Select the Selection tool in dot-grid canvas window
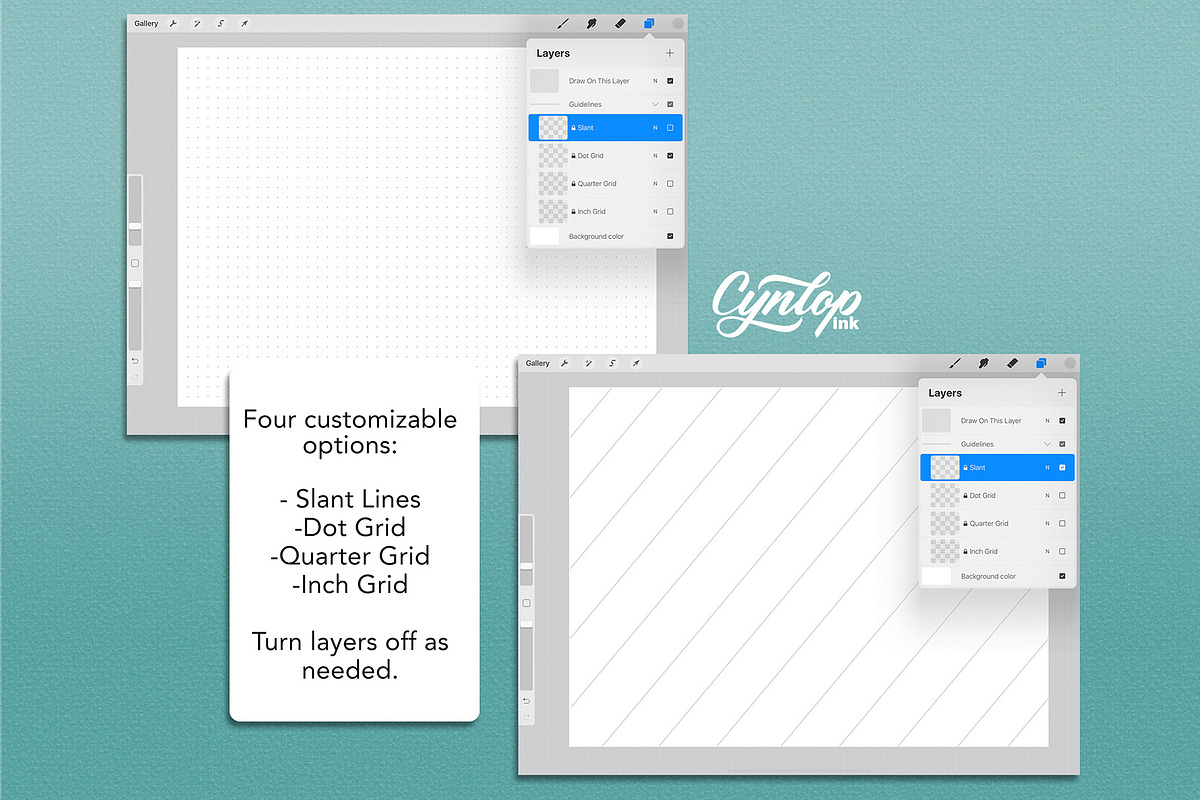1200x800 pixels. 220,23
